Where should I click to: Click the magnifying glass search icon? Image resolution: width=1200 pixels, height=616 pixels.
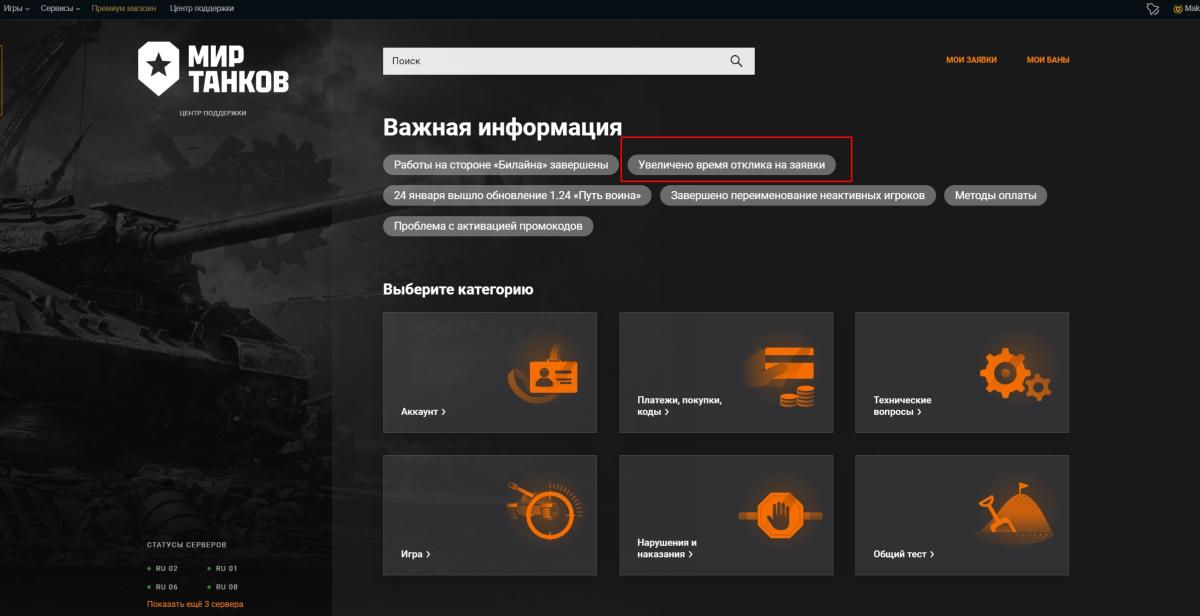[x=737, y=61]
